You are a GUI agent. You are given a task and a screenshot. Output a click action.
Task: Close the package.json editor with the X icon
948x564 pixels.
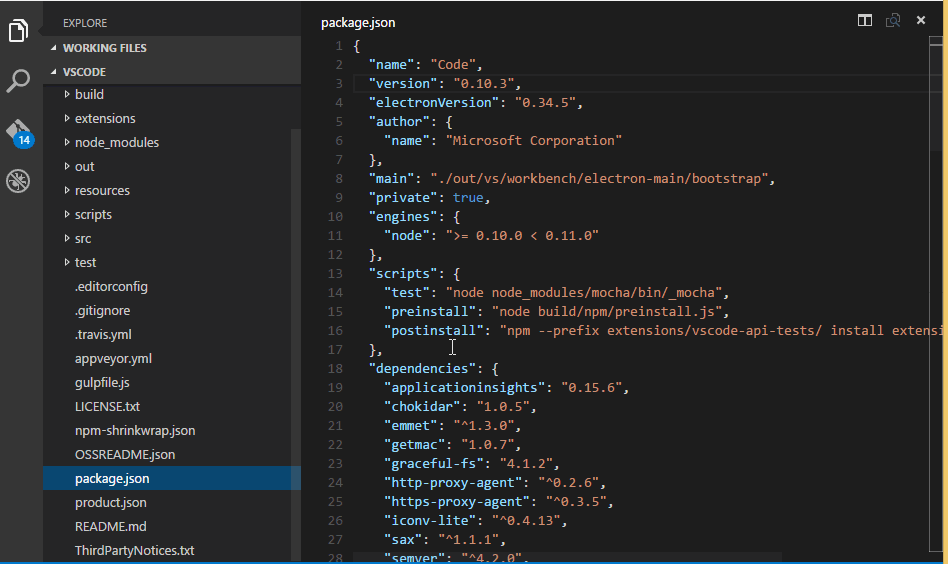point(921,20)
